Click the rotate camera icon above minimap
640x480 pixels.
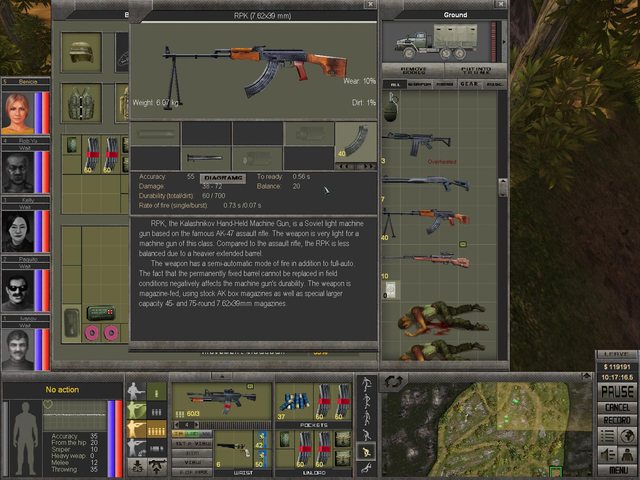[392, 382]
